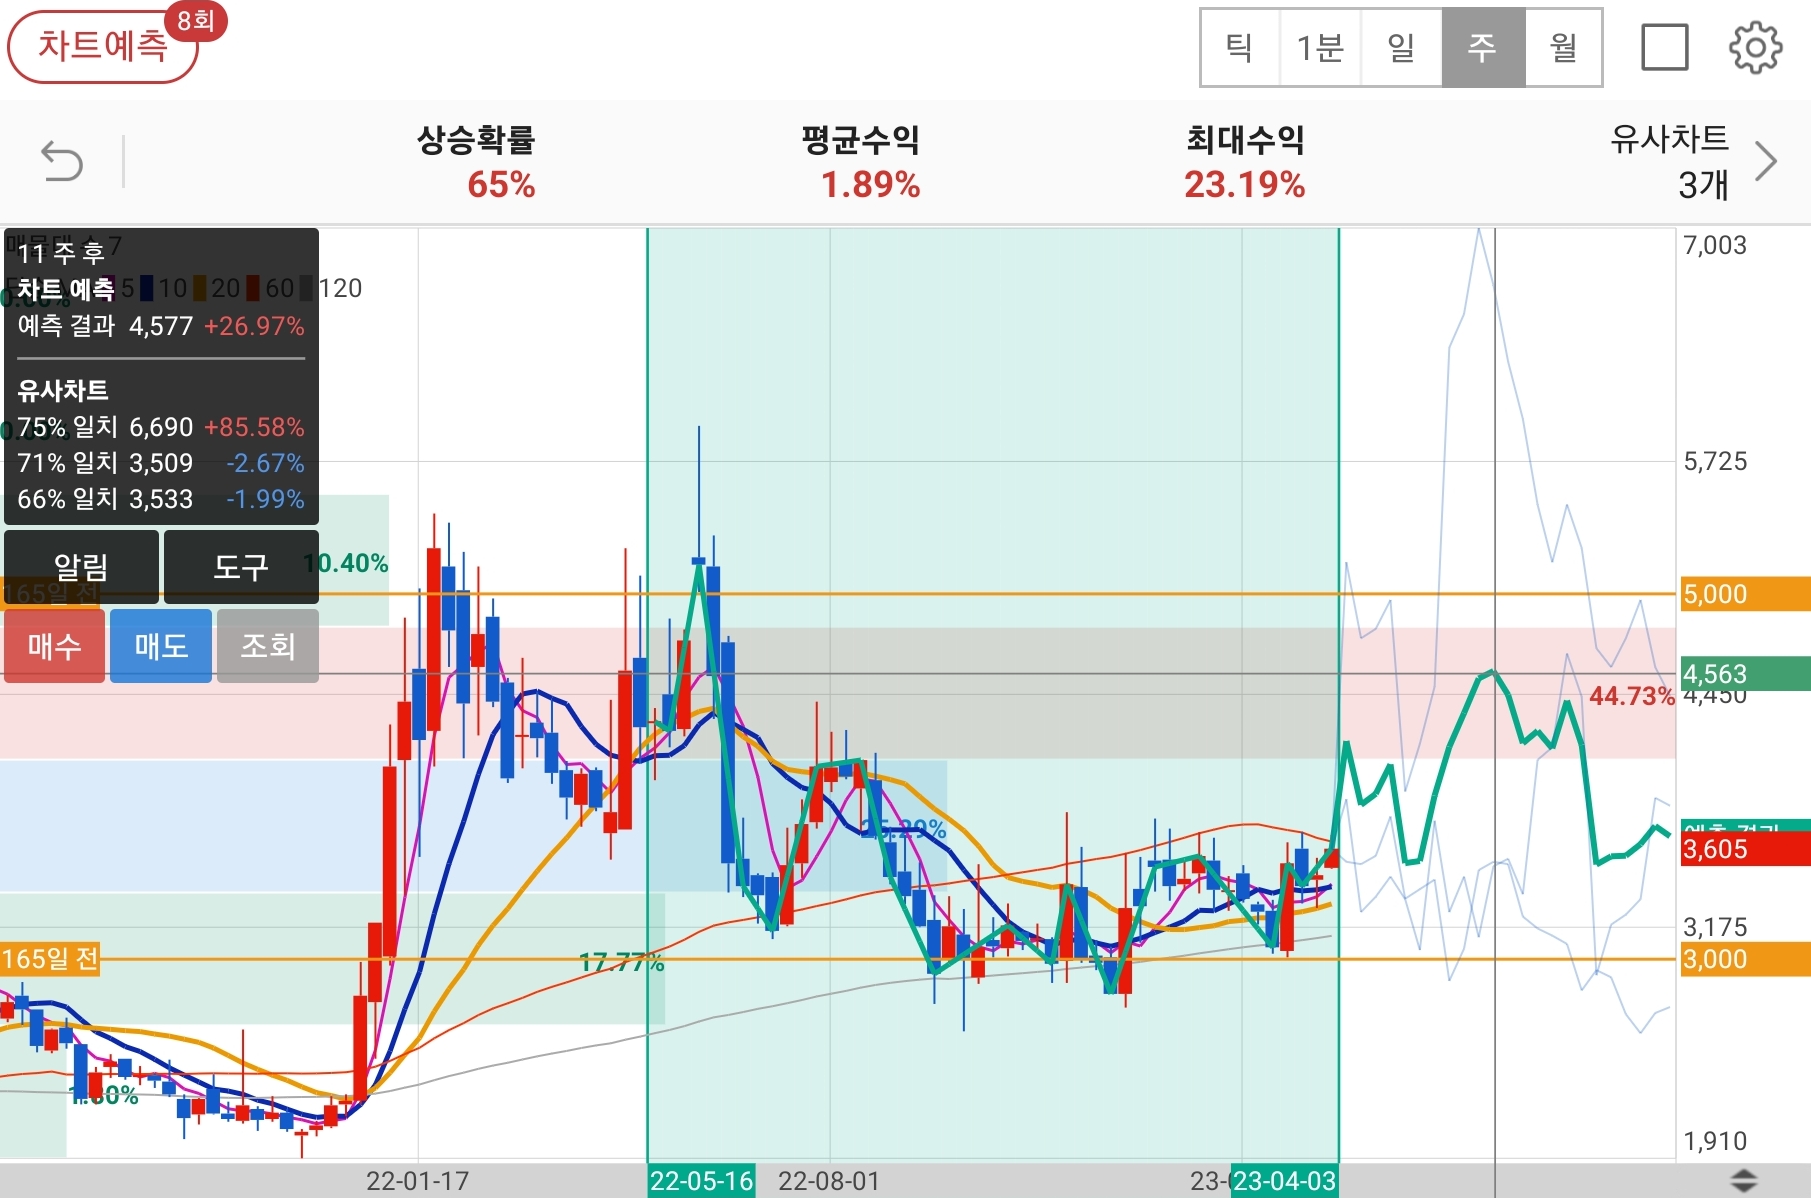This screenshot has width=1811, height=1198.
Task: Switch chart to 1분 interval
Action: (1320, 47)
